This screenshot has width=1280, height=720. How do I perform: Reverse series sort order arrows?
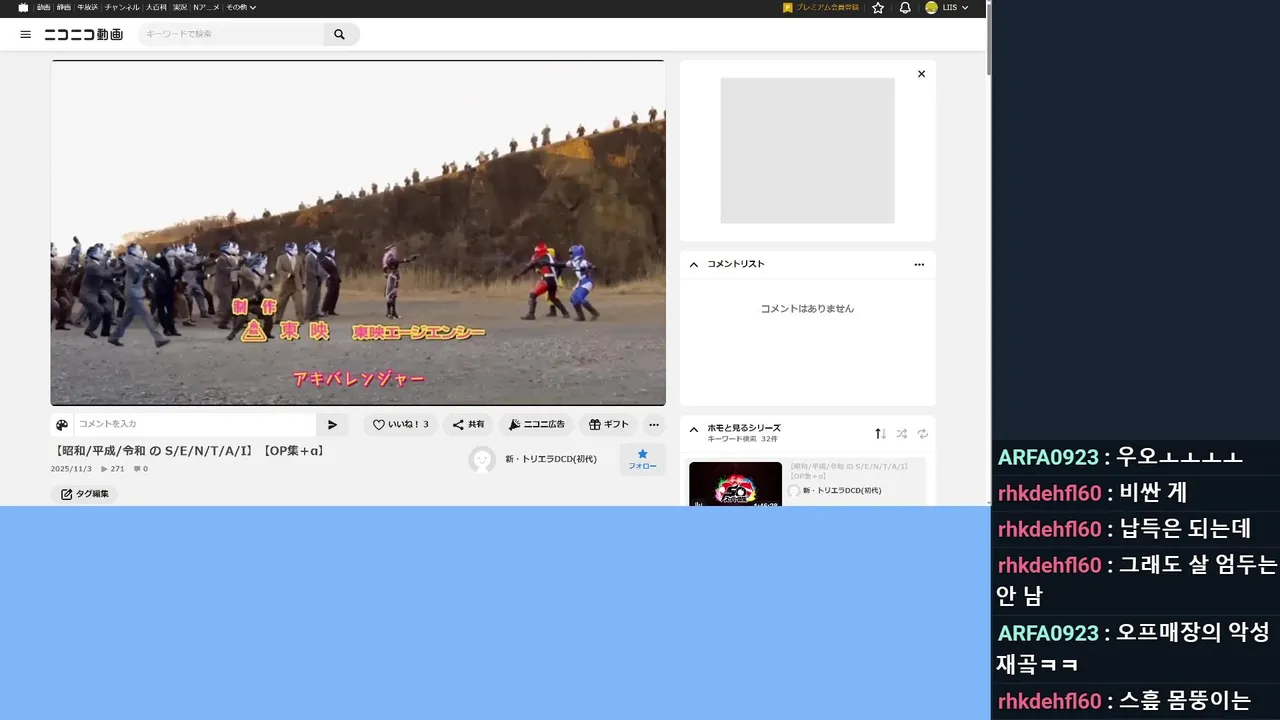point(880,433)
